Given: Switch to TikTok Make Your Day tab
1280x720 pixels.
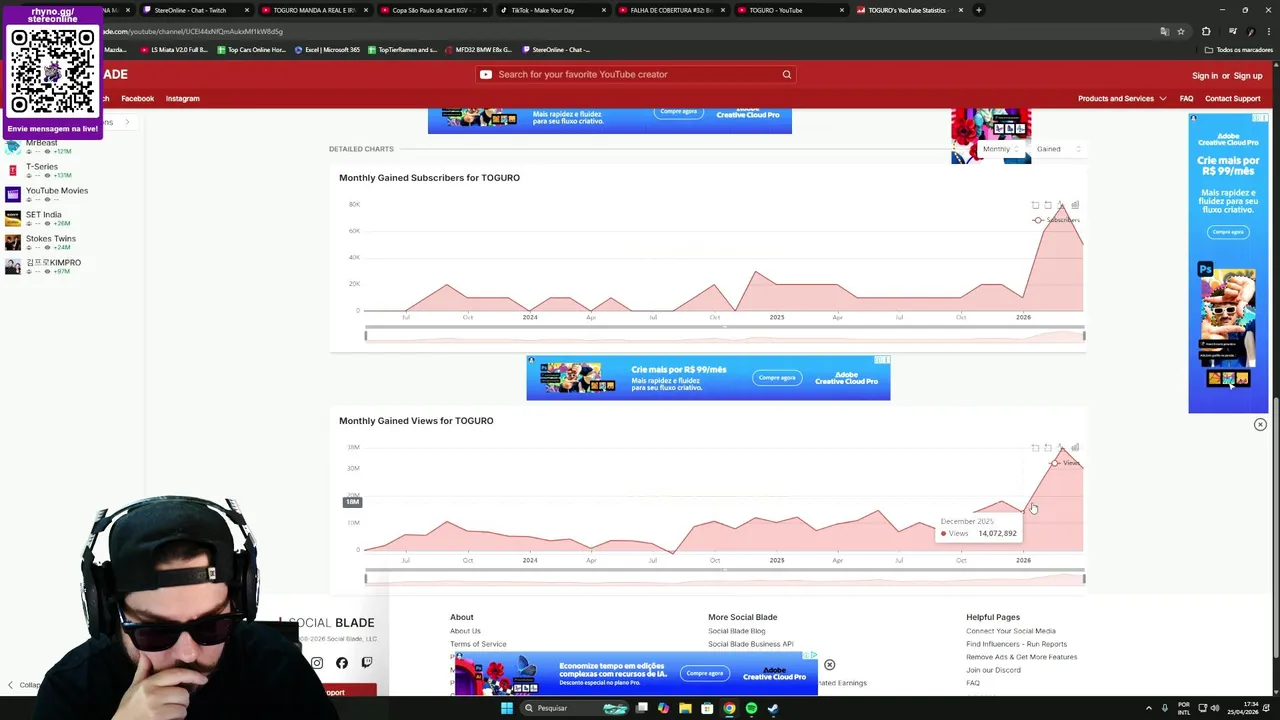Looking at the screenshot, I should (552, 10).
